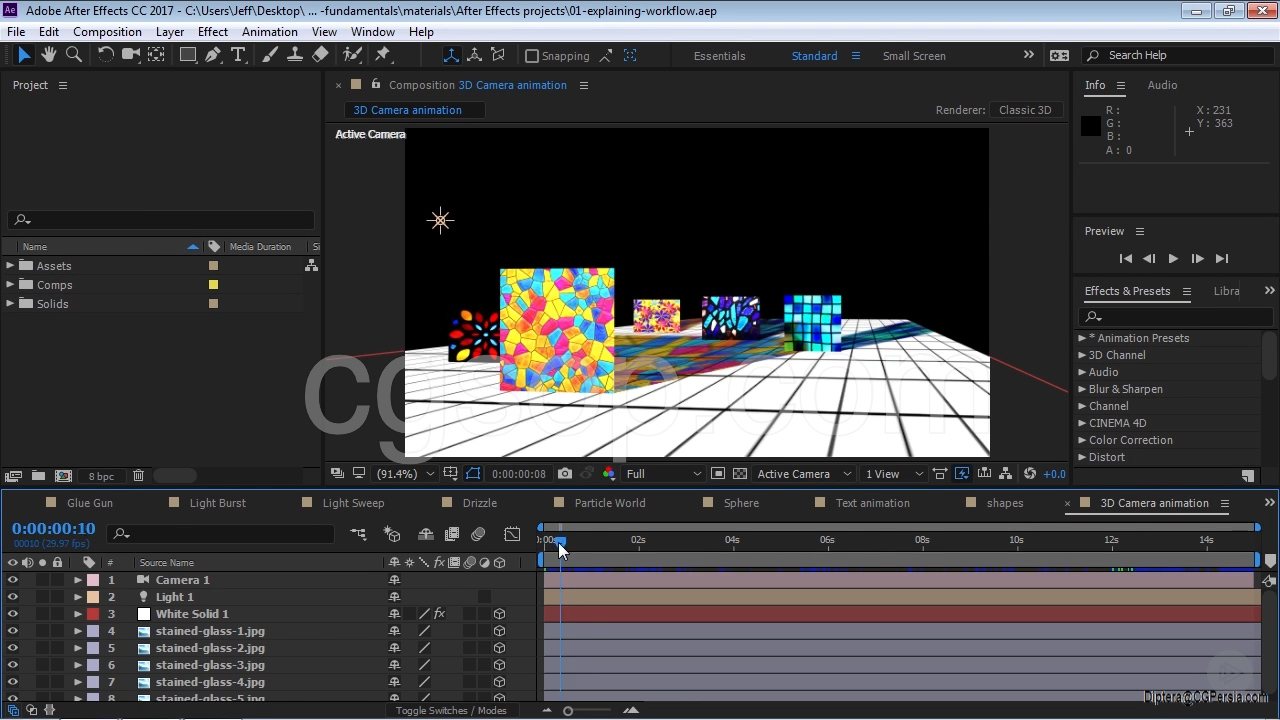
Task: Open the Animation menu
Action: point(270,31)
